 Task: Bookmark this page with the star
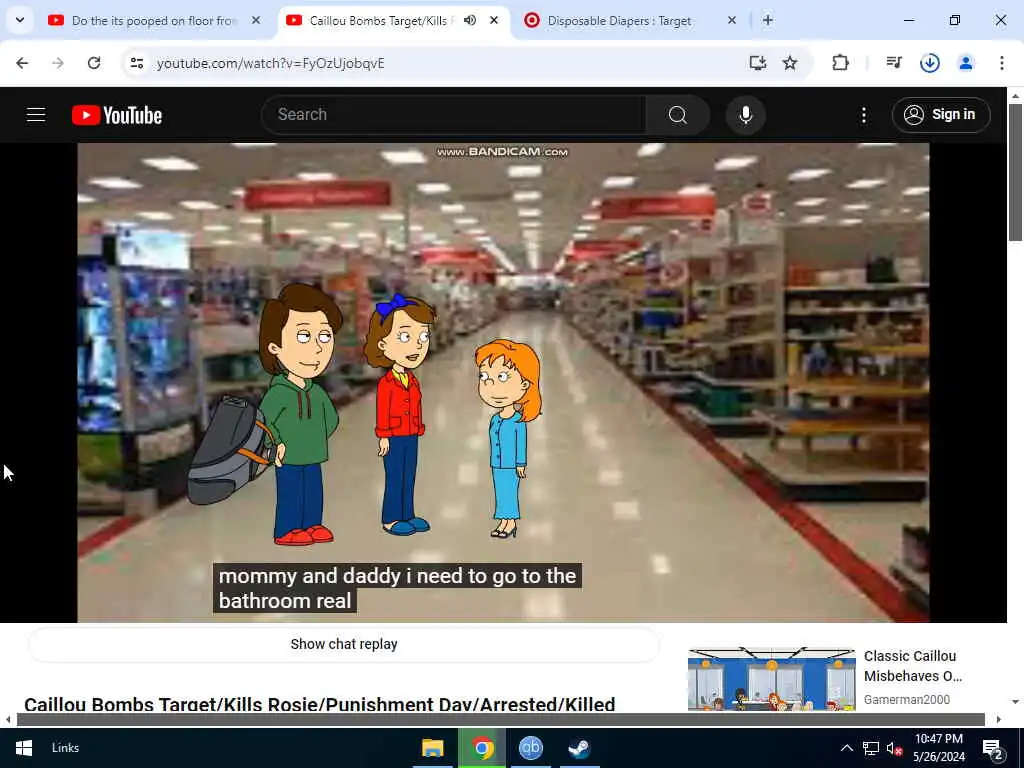click(x=790, y=63)
